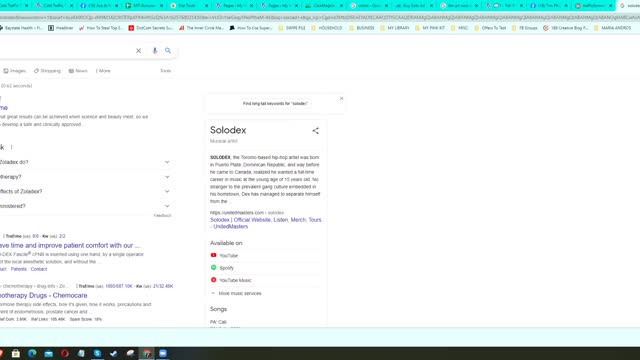The height and width of the screenshot is (360, 640).
Task: Open the More search filters menu
Action: pos(103,71)
